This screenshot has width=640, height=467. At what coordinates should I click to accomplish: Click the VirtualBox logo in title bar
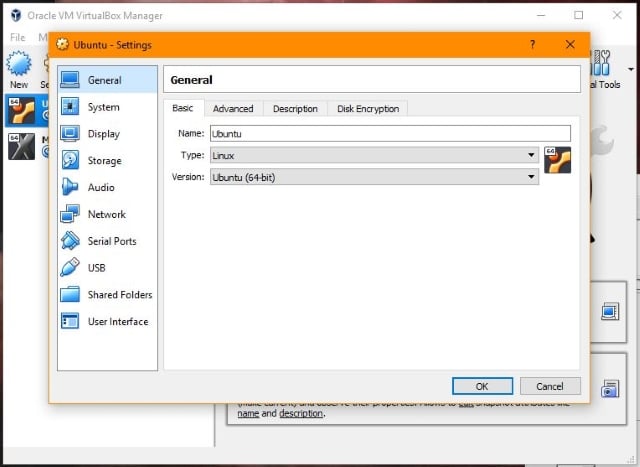click(16, 16)
